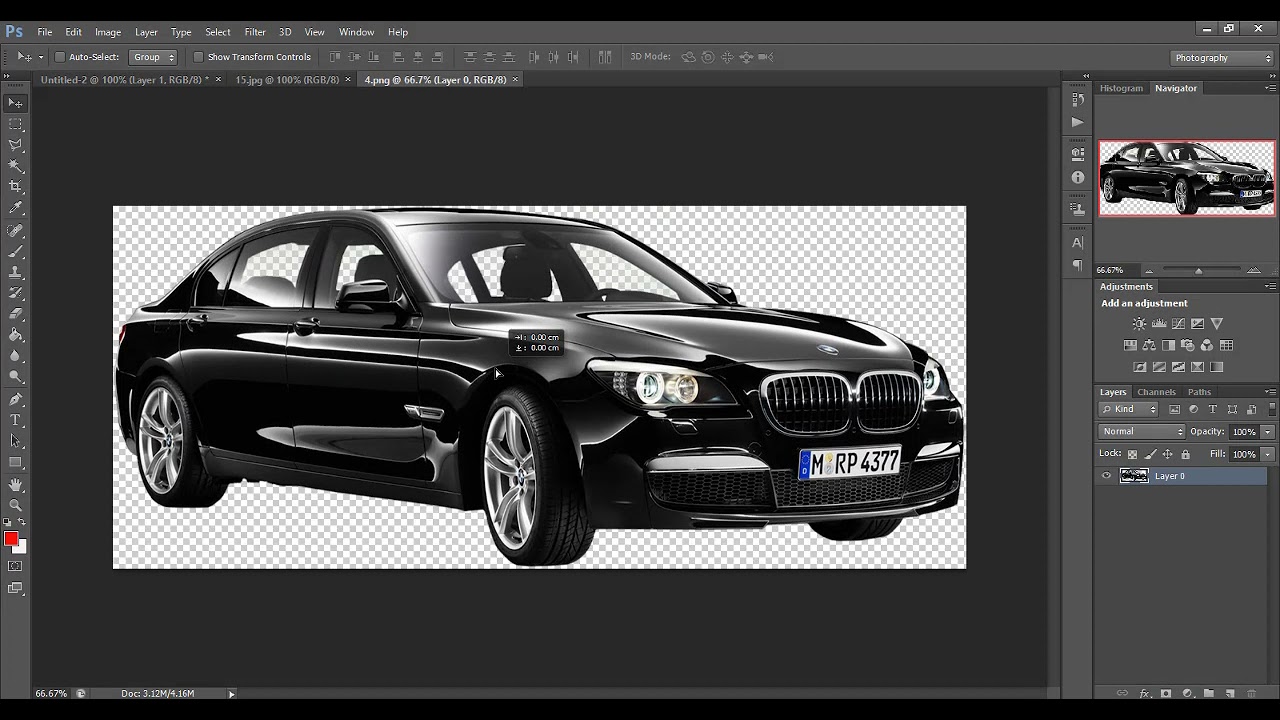The image size is (1280, 720).
Task: Add a Photo Filter adjustment
Action: [x=1188, y=345]
